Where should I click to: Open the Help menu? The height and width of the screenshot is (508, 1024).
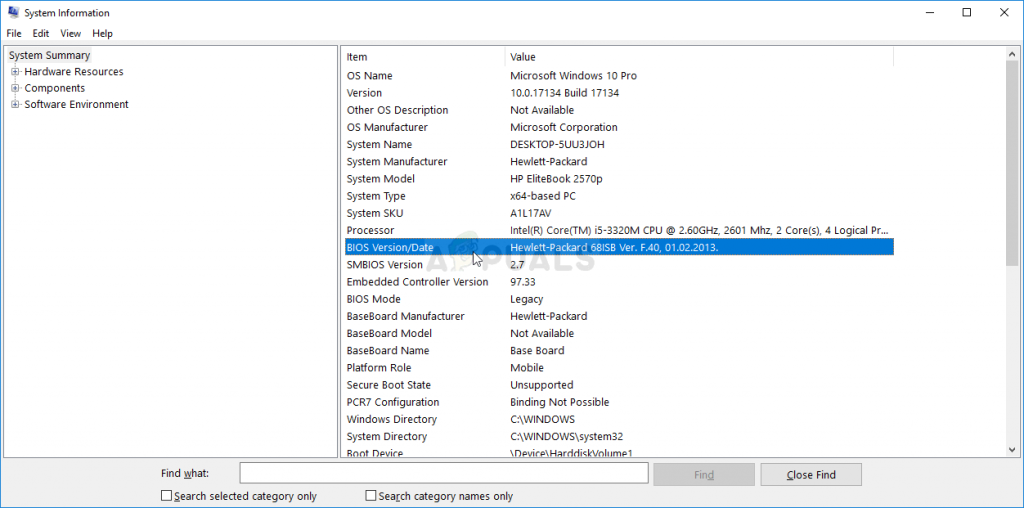[102, 33]
